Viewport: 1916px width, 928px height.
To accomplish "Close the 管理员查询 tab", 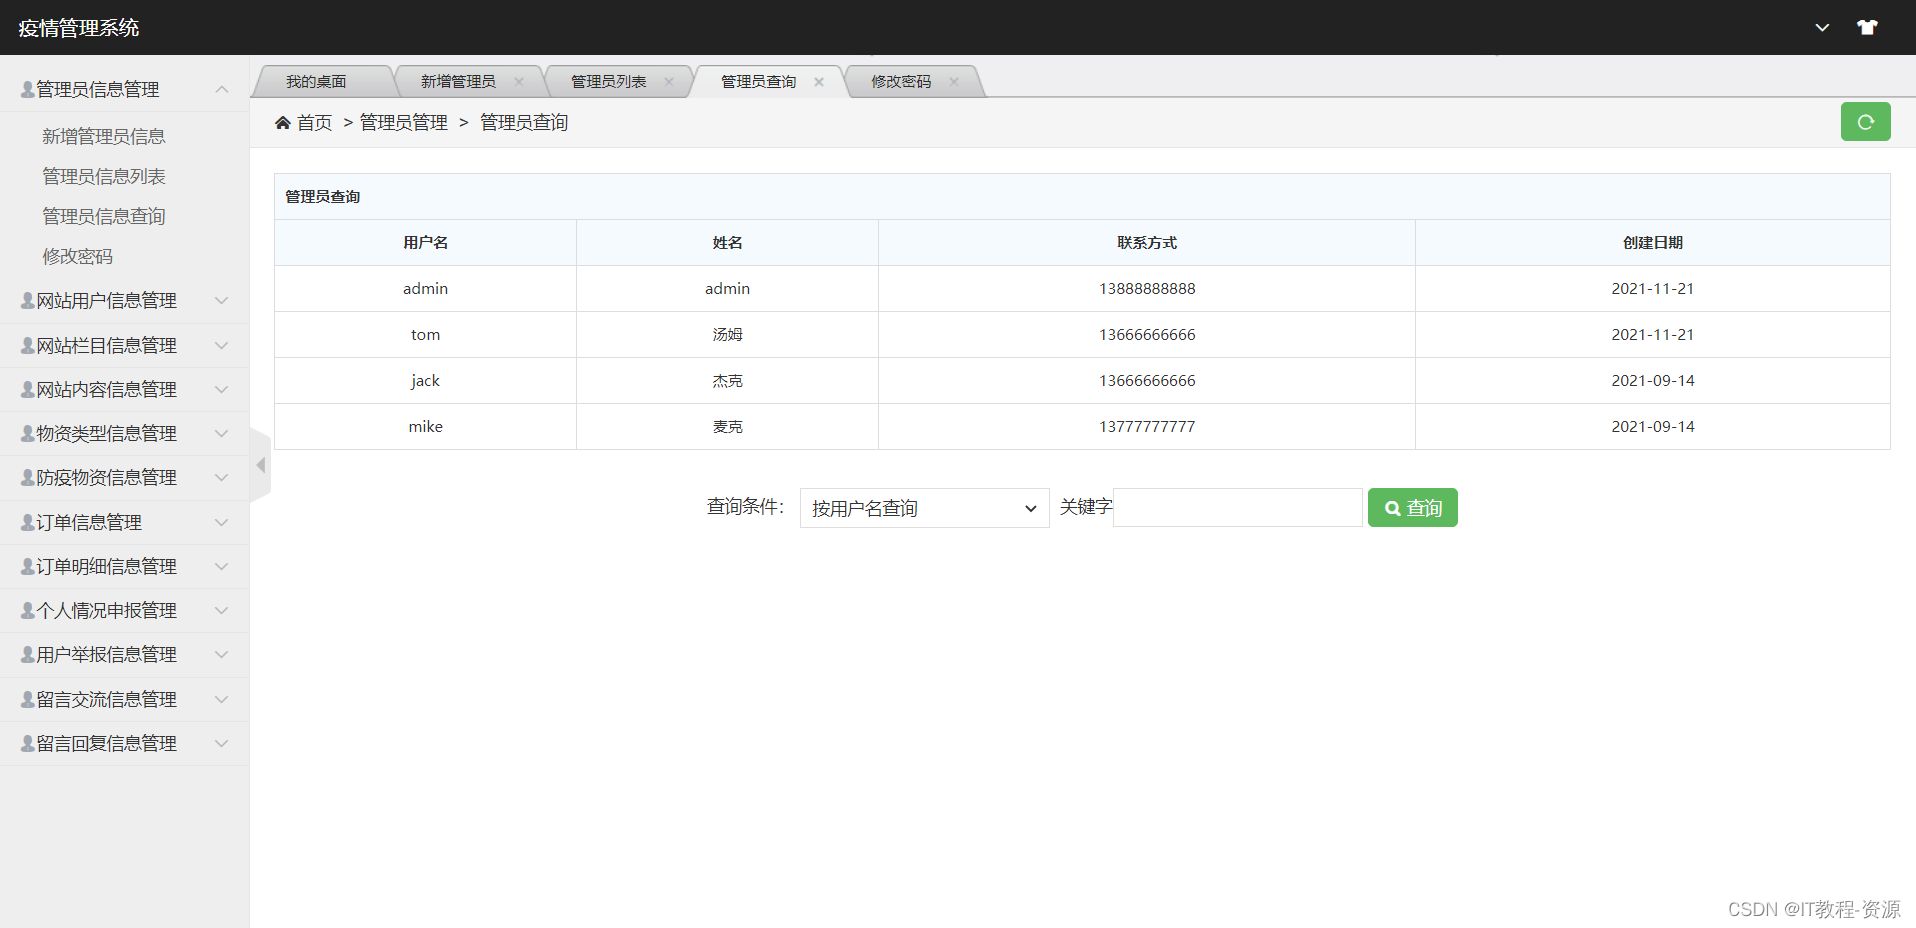I will point(819,82).
